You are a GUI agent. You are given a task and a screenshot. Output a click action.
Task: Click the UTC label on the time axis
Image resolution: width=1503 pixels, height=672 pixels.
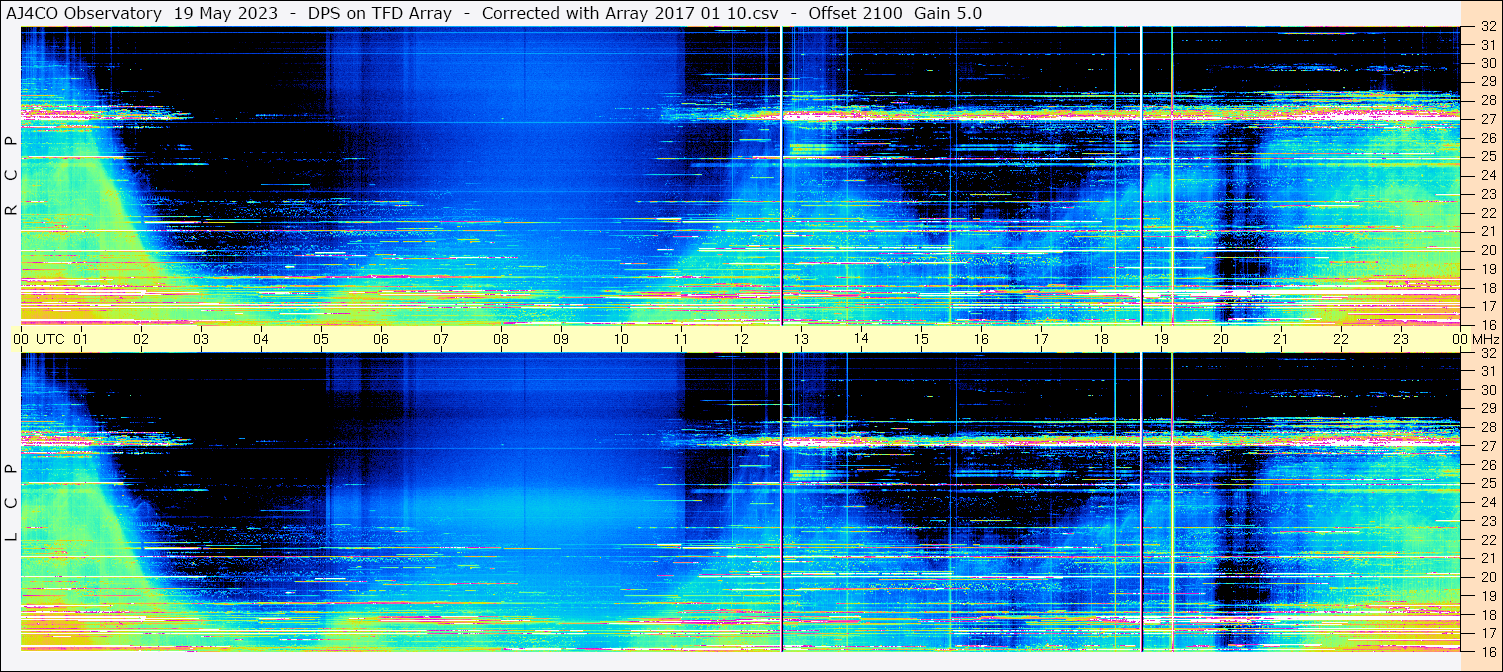tap(50, 339)
